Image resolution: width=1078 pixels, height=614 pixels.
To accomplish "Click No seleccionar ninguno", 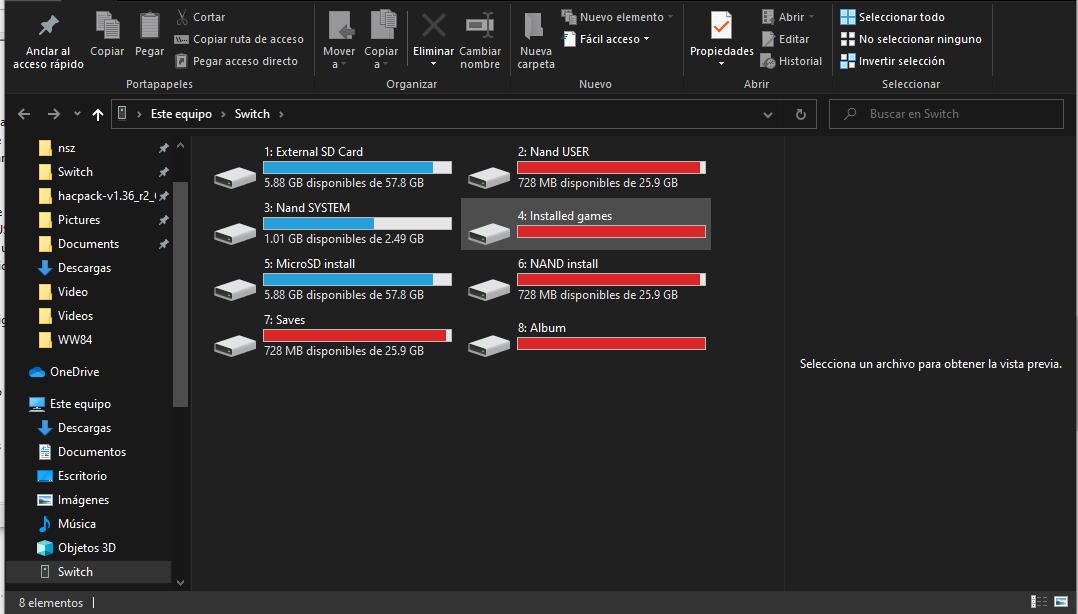I will point(911,39).
